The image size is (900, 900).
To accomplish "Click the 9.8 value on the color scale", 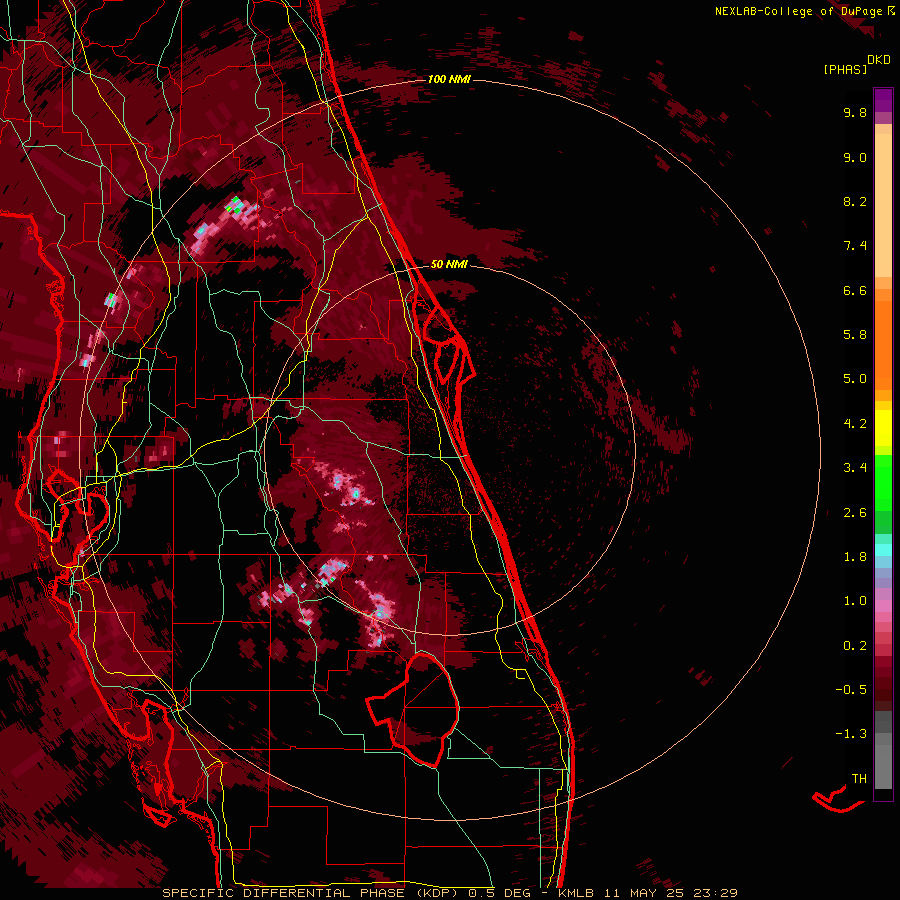I will pyautogui.click(x=855, y=112).
